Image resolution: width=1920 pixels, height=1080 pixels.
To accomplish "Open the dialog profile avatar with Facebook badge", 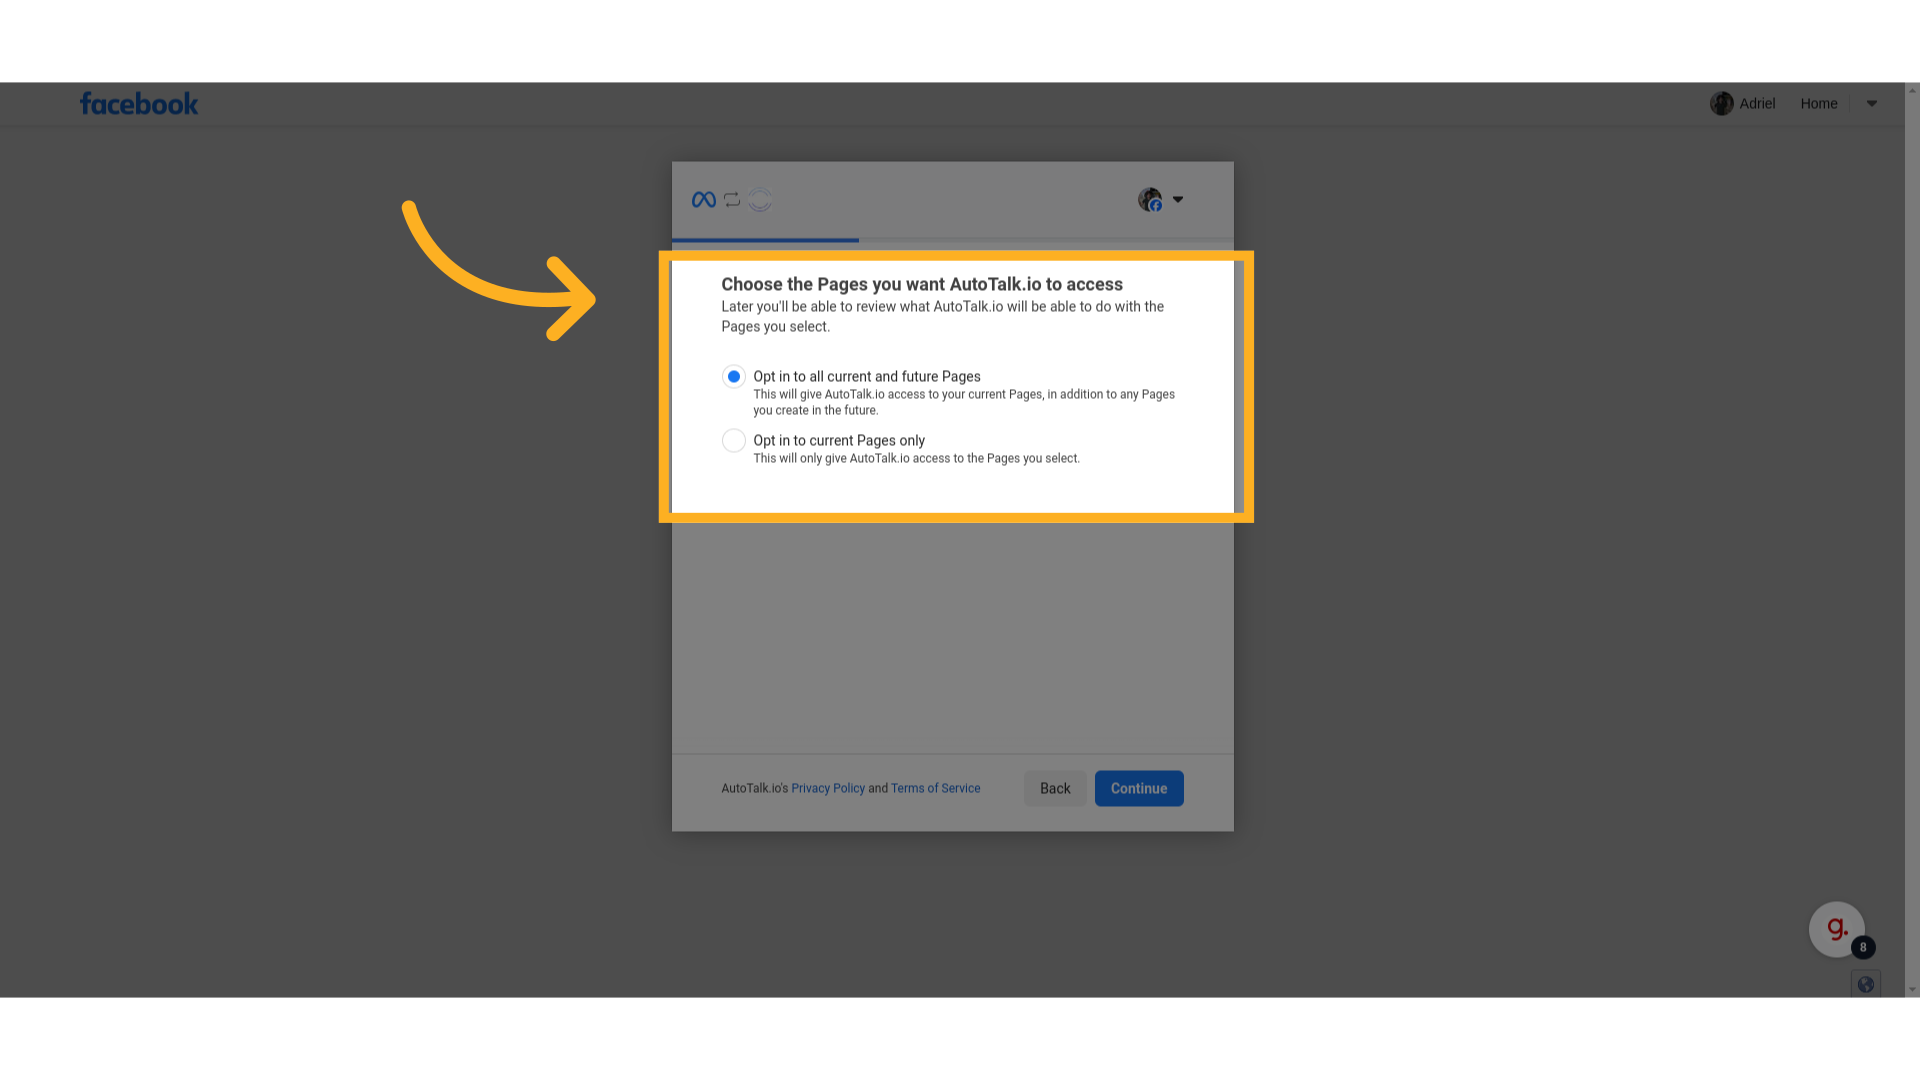I will [x=1150, y=200].
